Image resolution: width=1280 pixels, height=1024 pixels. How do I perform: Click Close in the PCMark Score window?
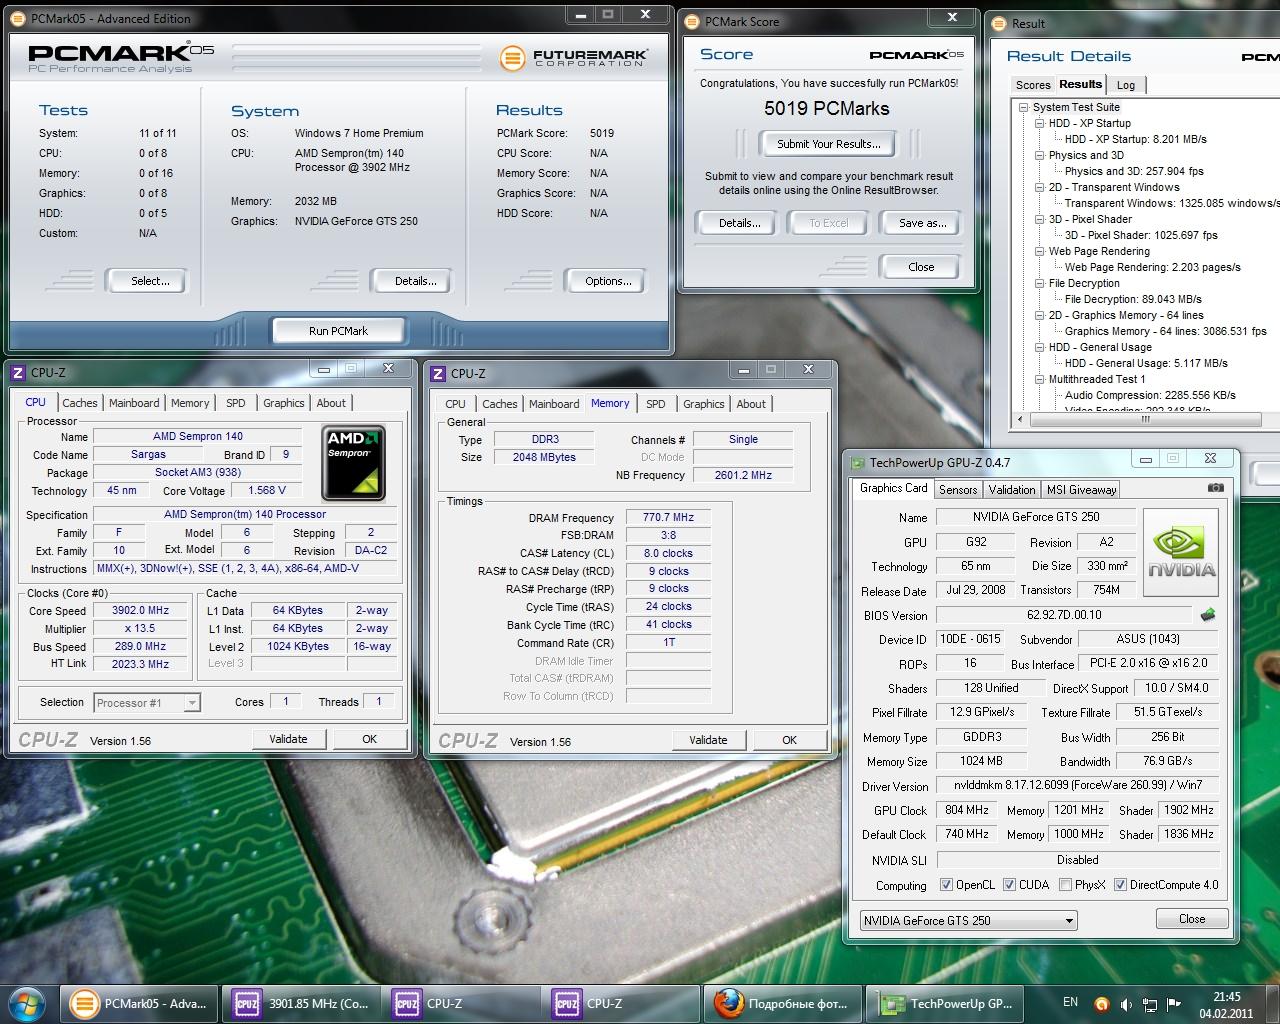pyautogui.click(x=921, y=267)
